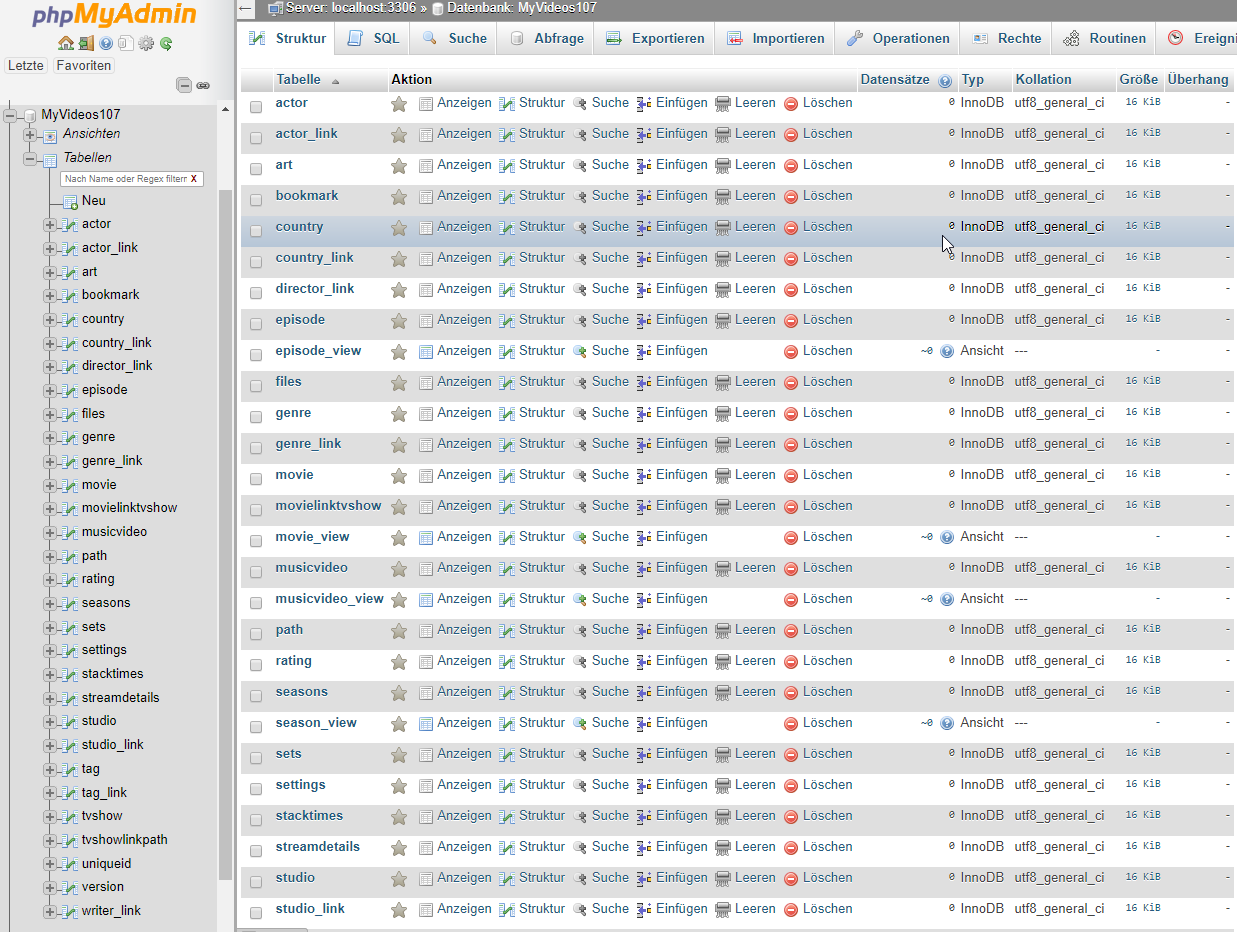Open navigation panel settings gear icon

point(146,43)
